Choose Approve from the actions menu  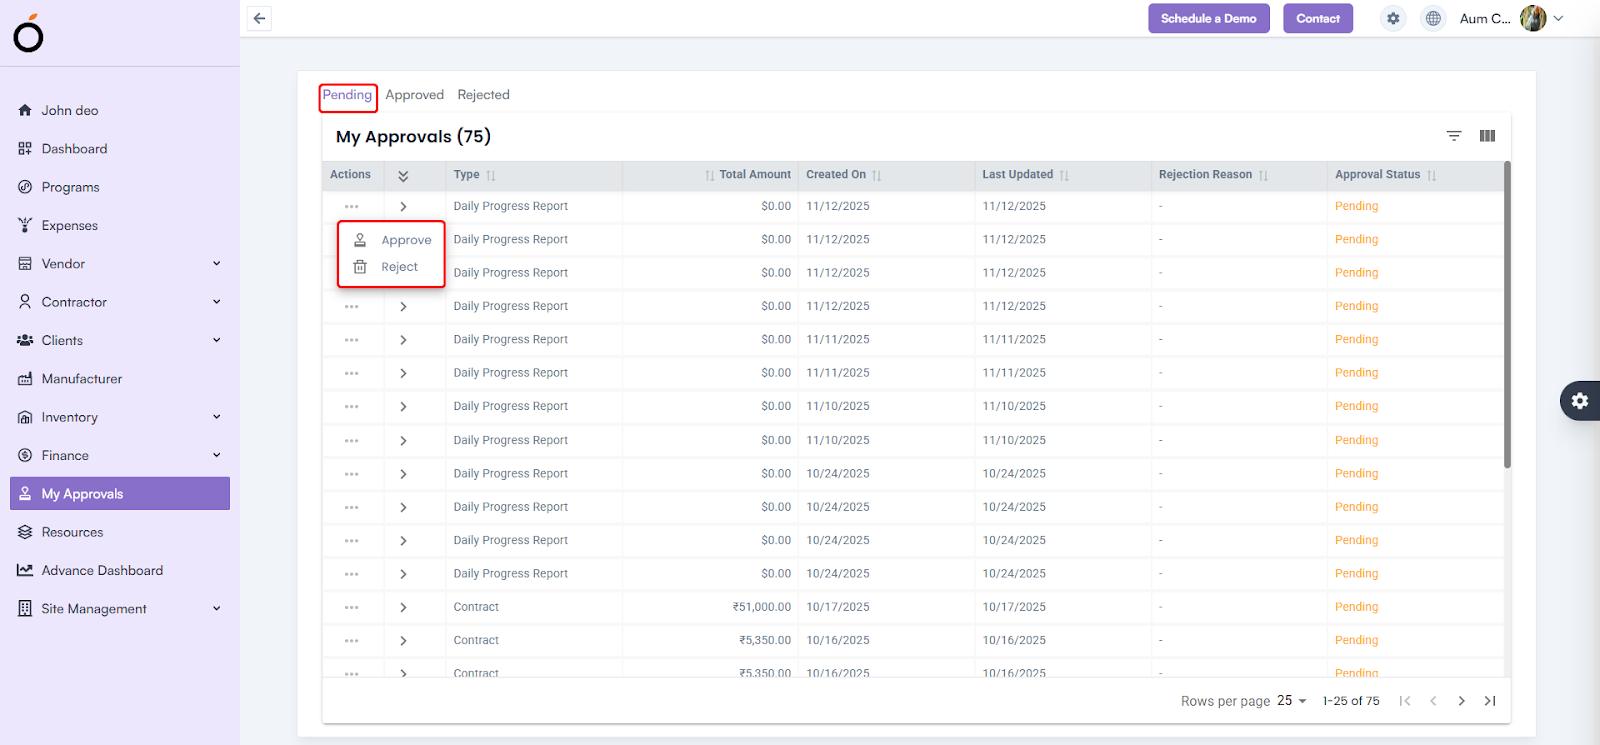click(x=405, y=240)
